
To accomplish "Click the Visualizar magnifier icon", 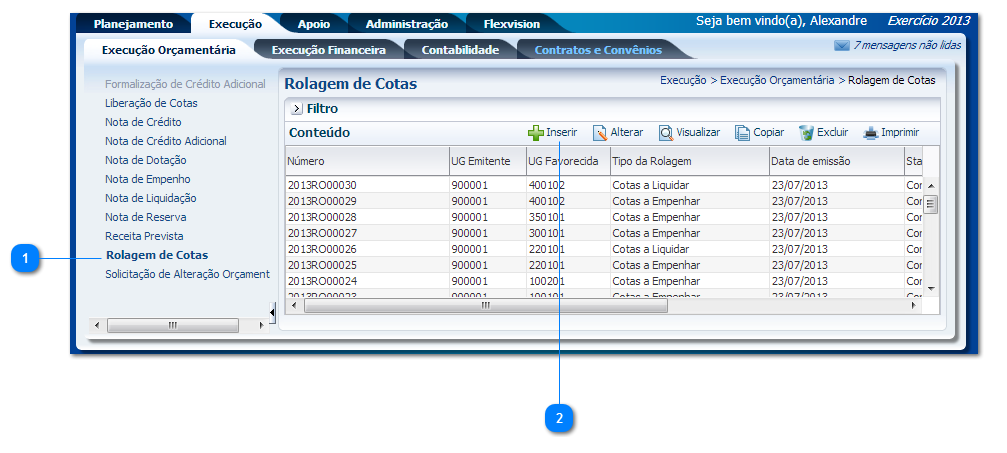I will pyautogui.click(x=666, y=133).
